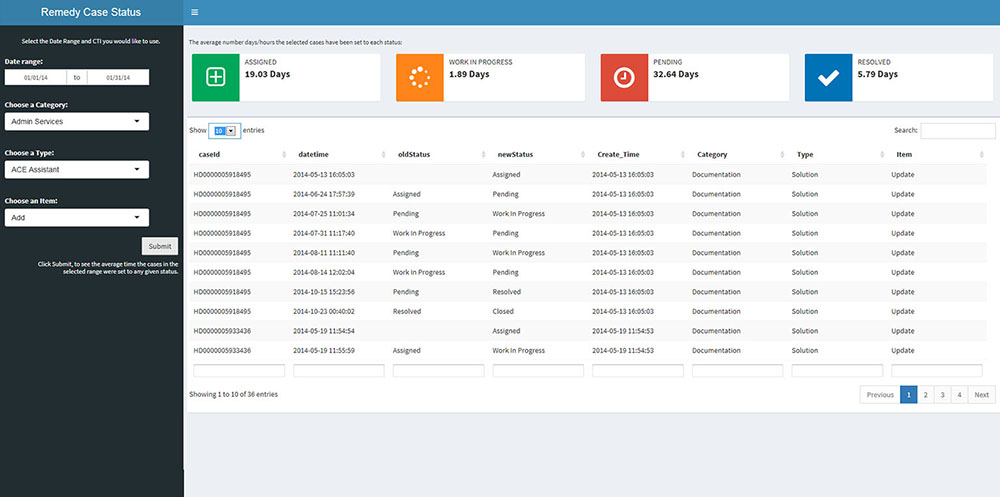Sort table by caseId column arrows
The height and width of the screenshot is (497, 1000).
tap(284, 154)
